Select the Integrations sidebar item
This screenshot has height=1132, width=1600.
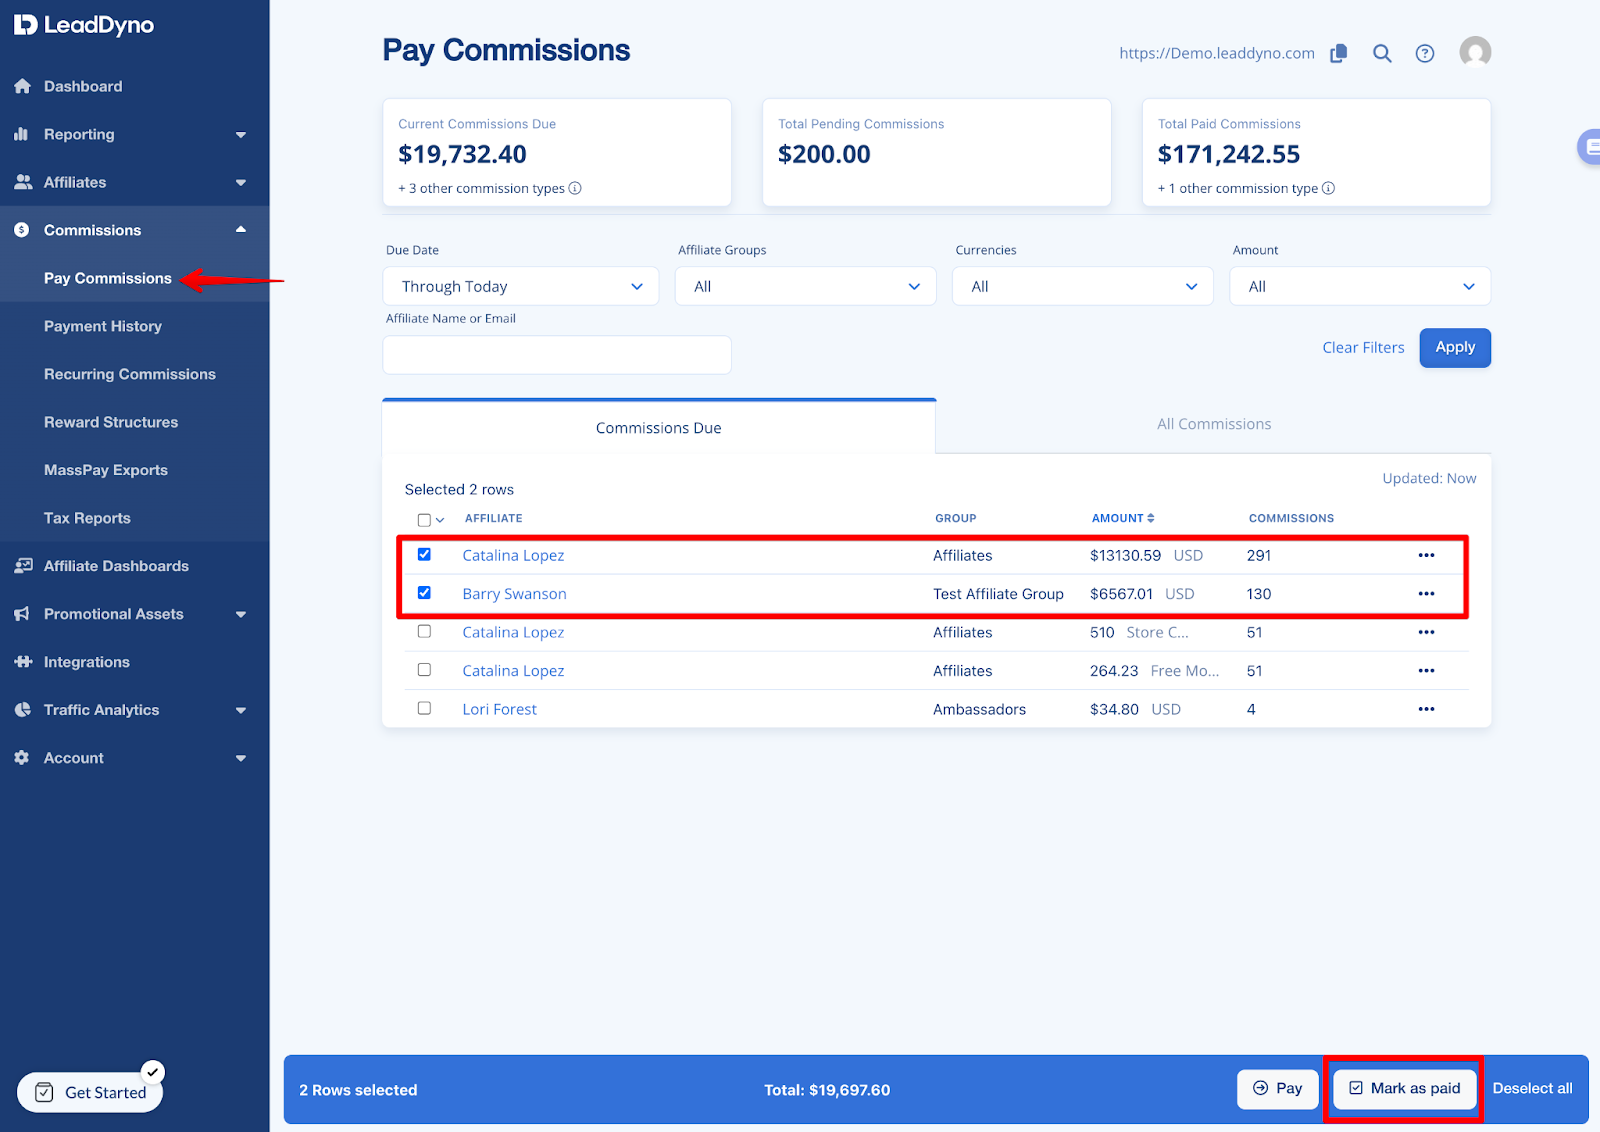(85, 661)
